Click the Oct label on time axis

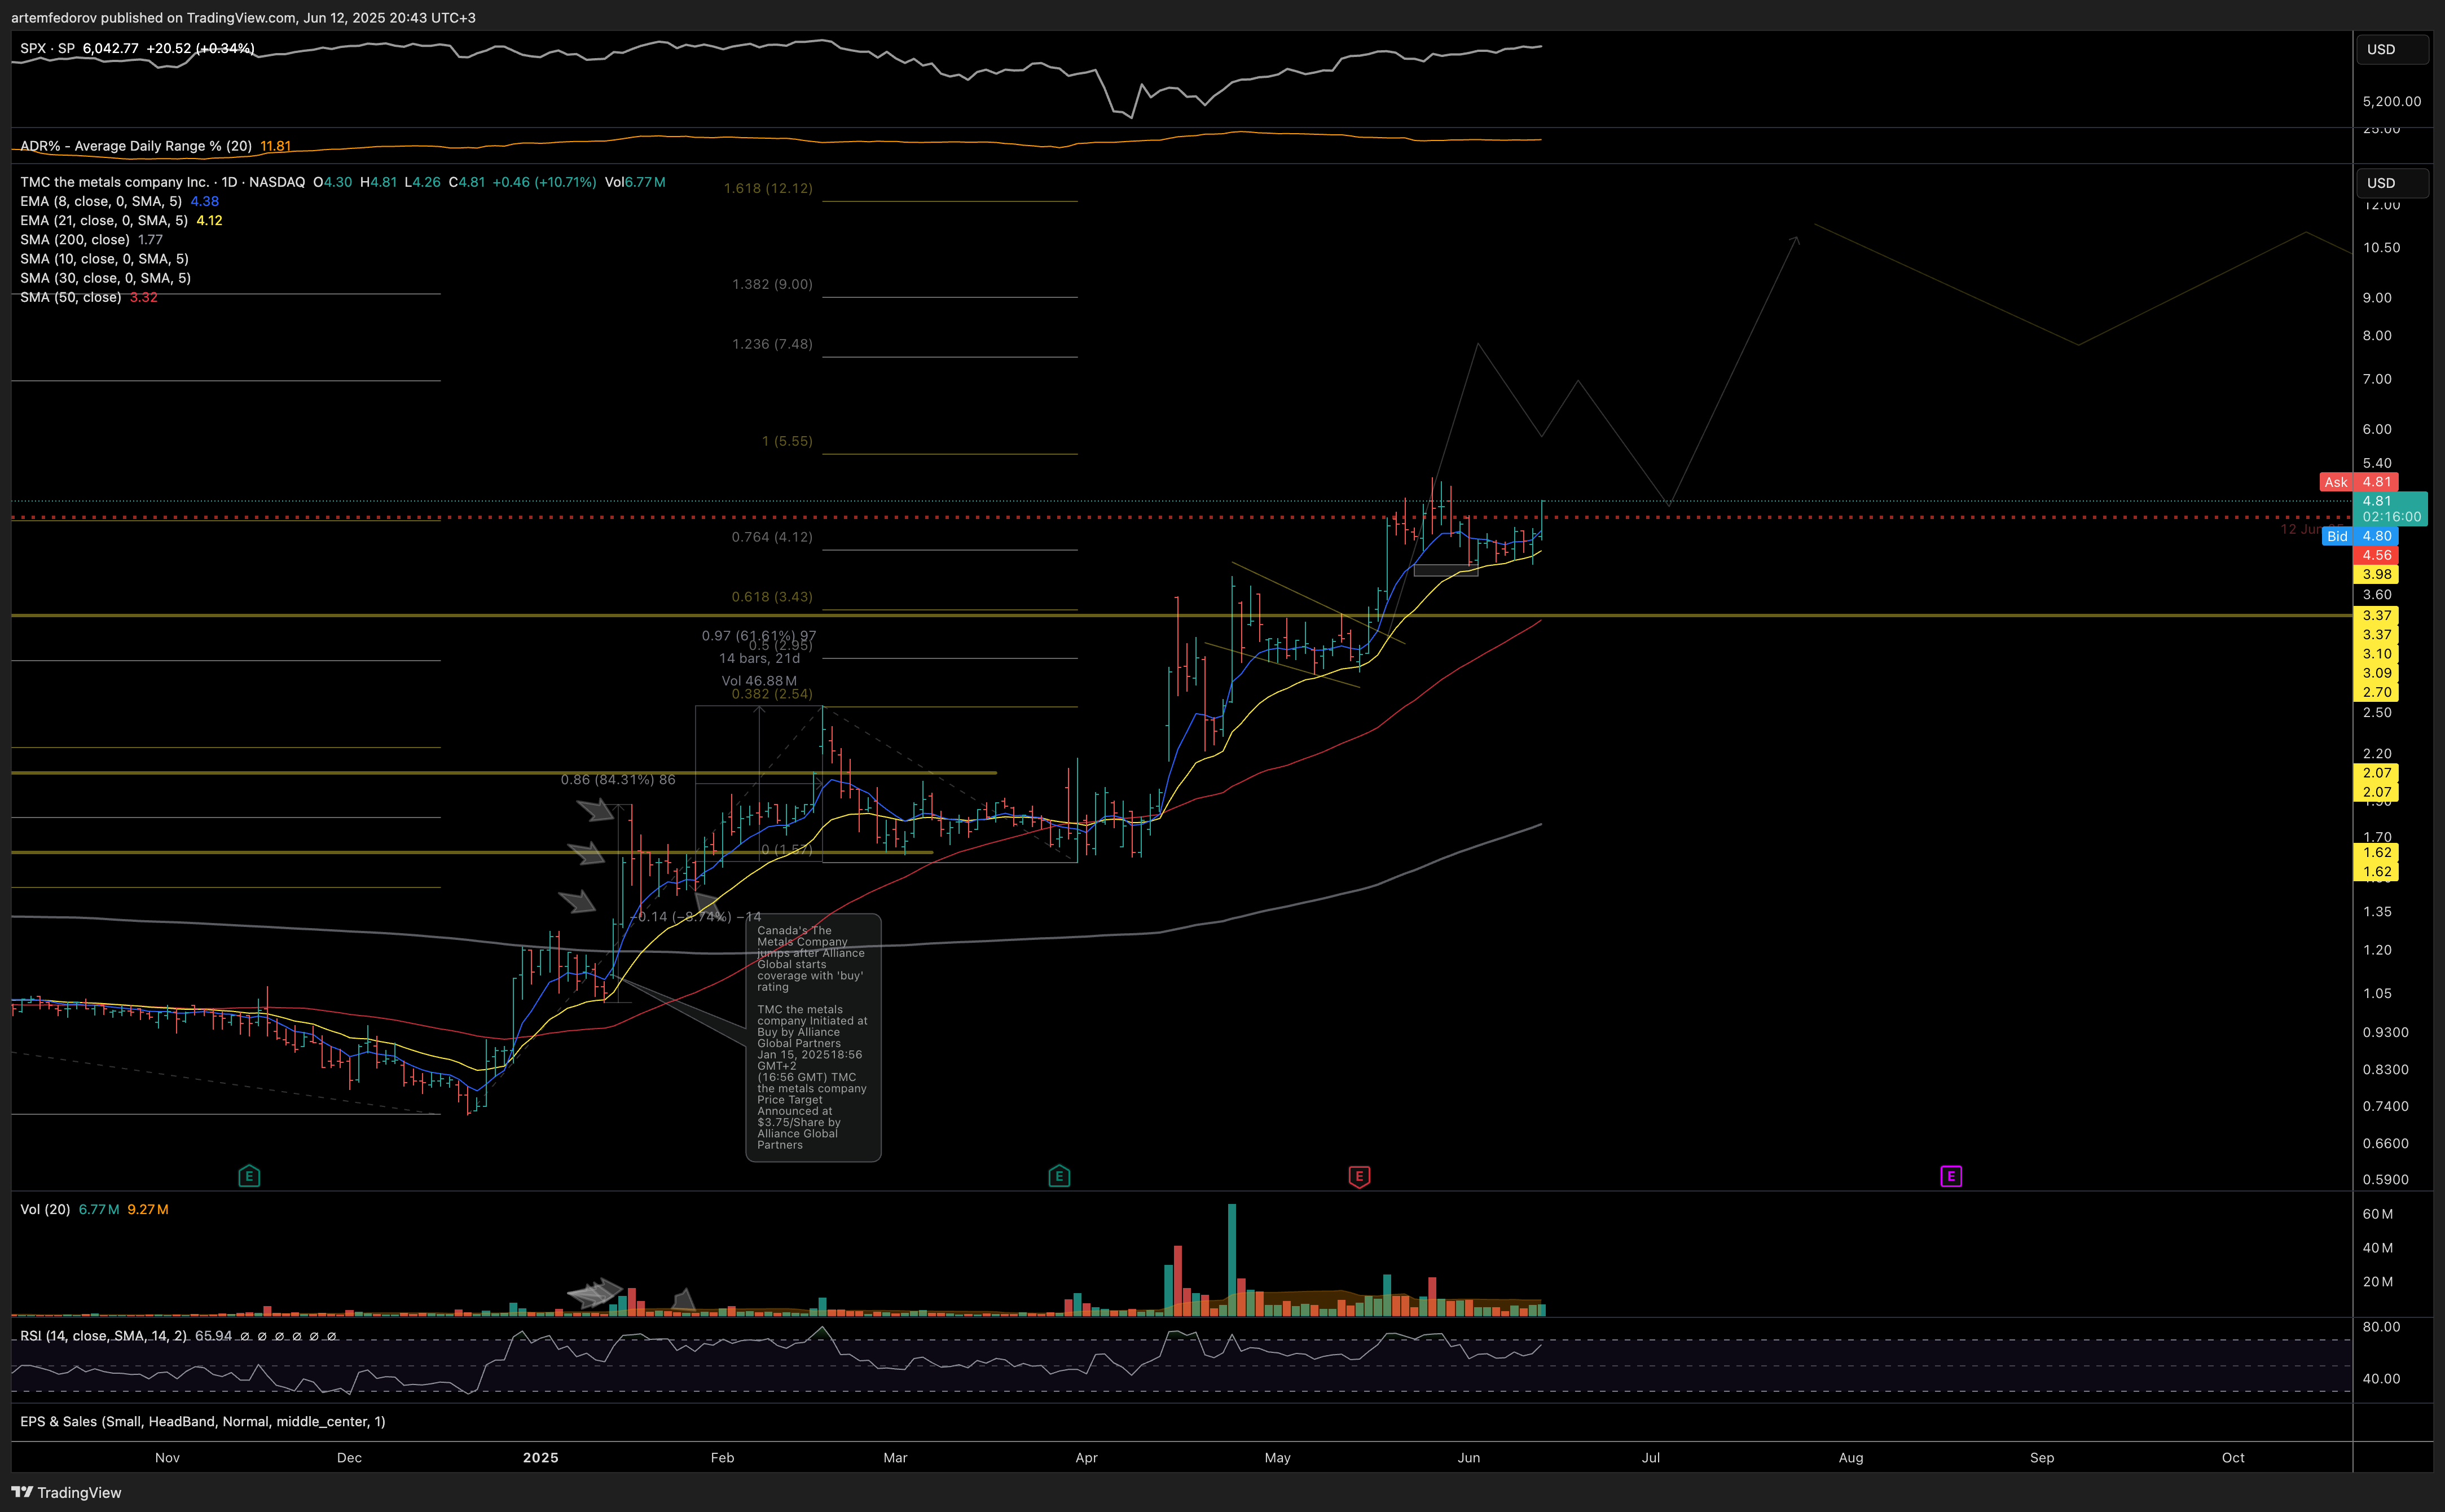(x=2233, y=1457)
